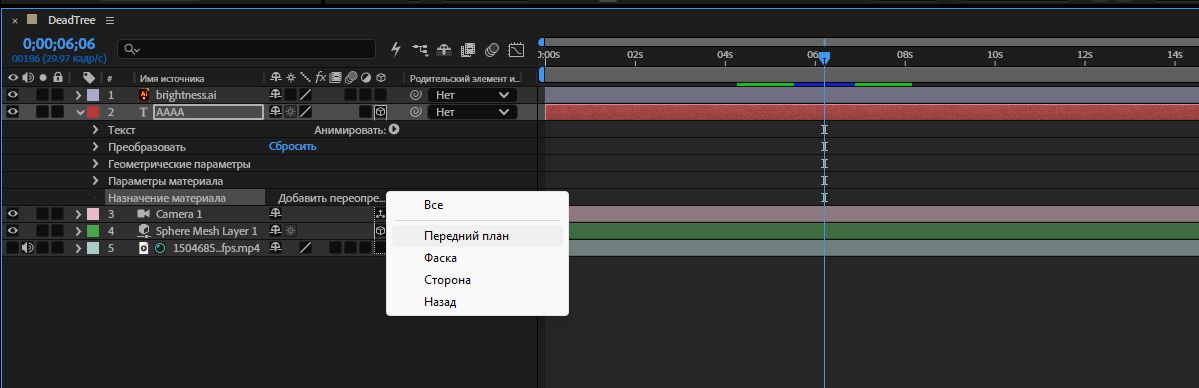Image resolution: width=1199 pixels, height=388 pixels.
Task: Click the lavender label swatch of brightness.ai
Action: (x=93, y=95)
